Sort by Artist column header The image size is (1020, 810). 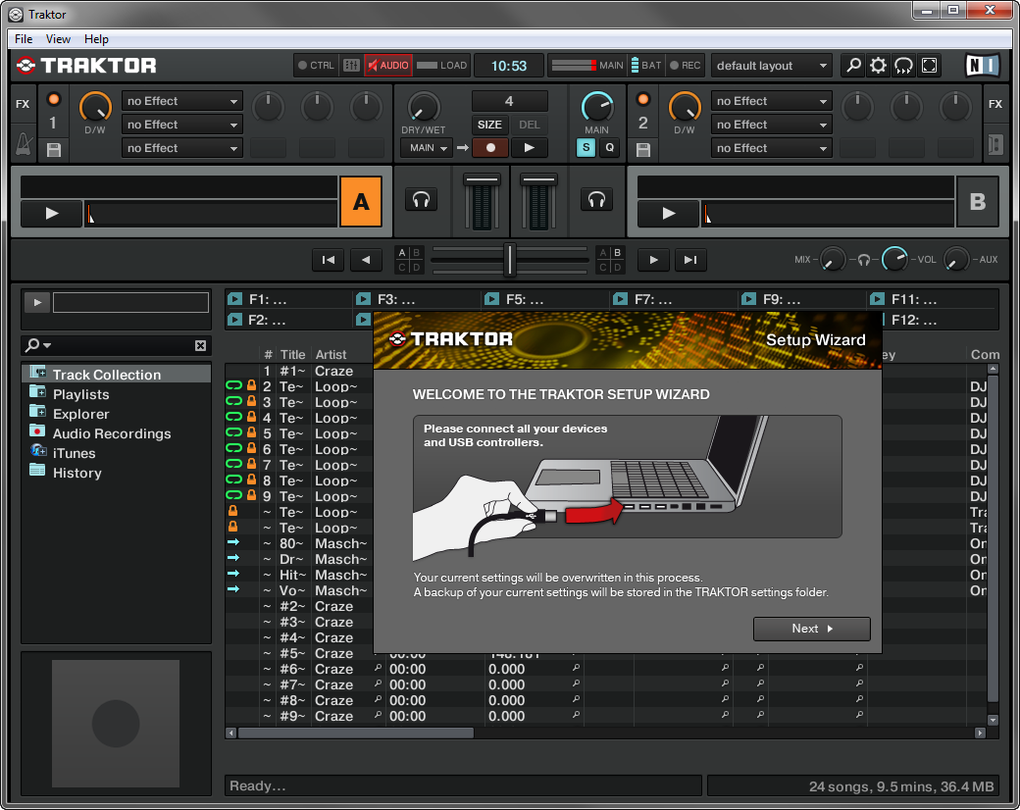(x=331, y=355)
